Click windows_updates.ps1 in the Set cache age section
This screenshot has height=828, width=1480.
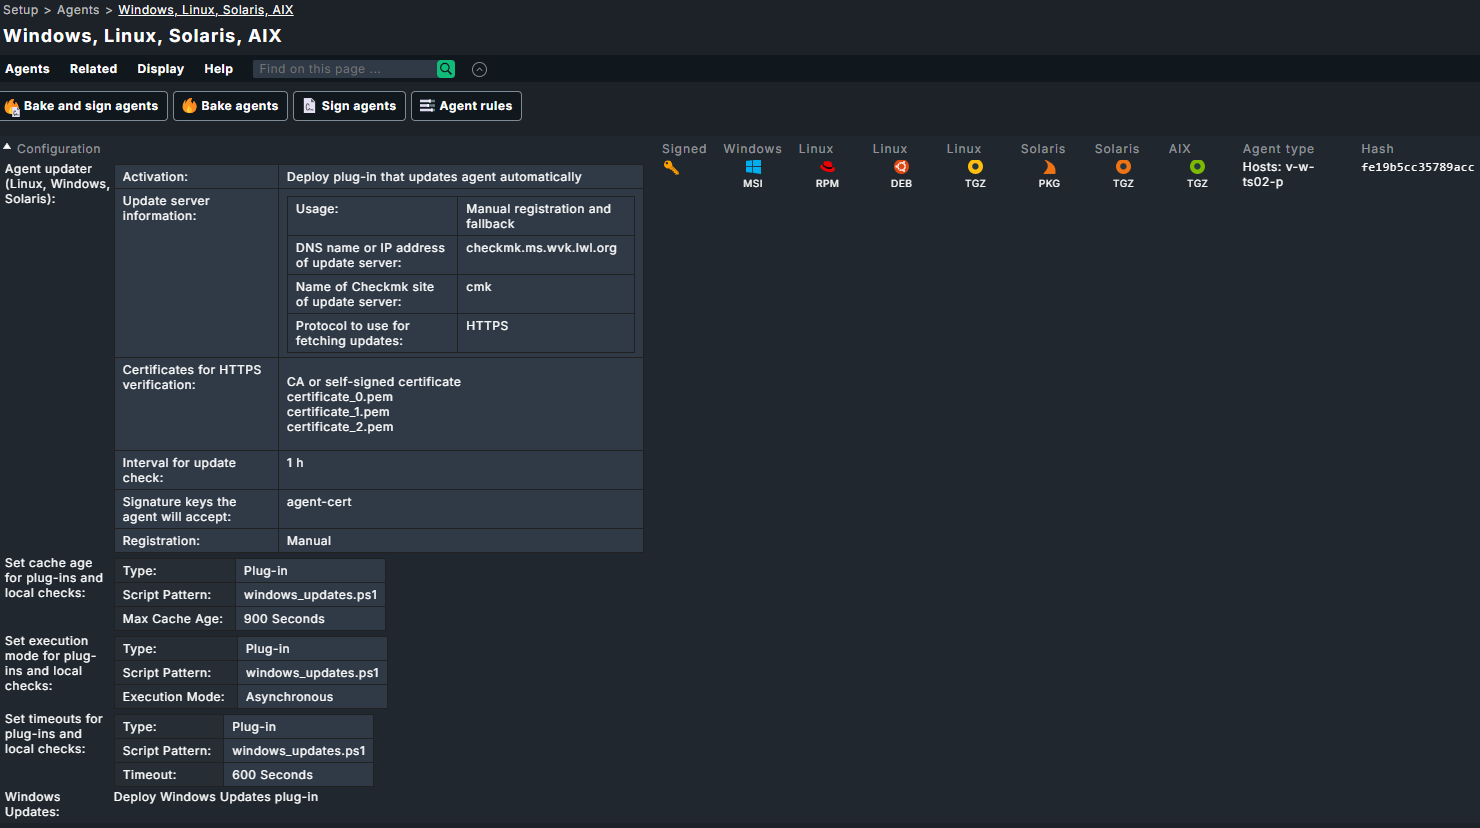311,595
